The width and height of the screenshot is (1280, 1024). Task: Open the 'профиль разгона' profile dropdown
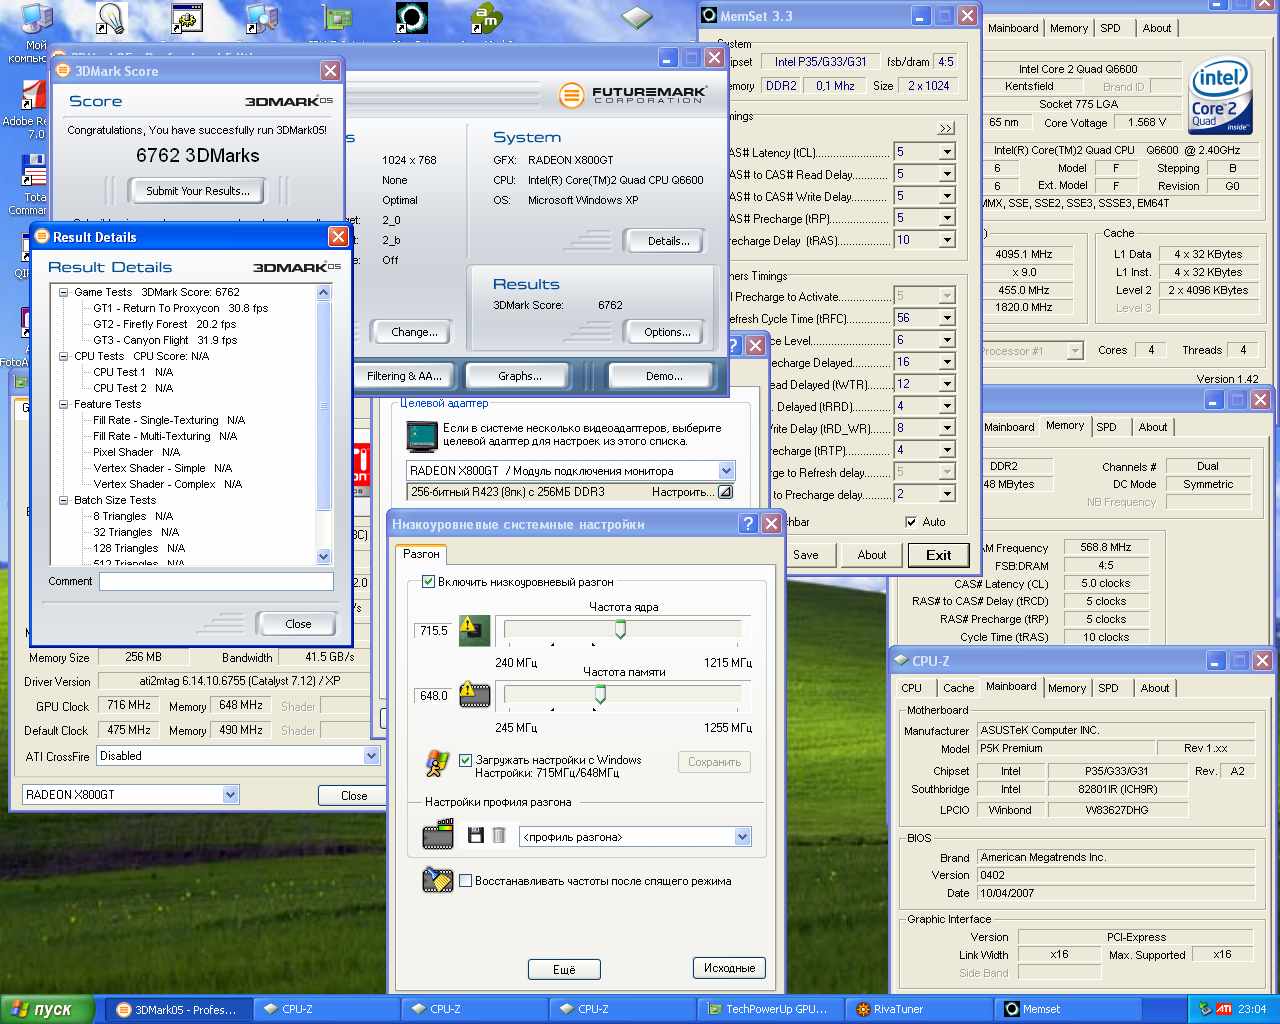[x=742, y=837]
